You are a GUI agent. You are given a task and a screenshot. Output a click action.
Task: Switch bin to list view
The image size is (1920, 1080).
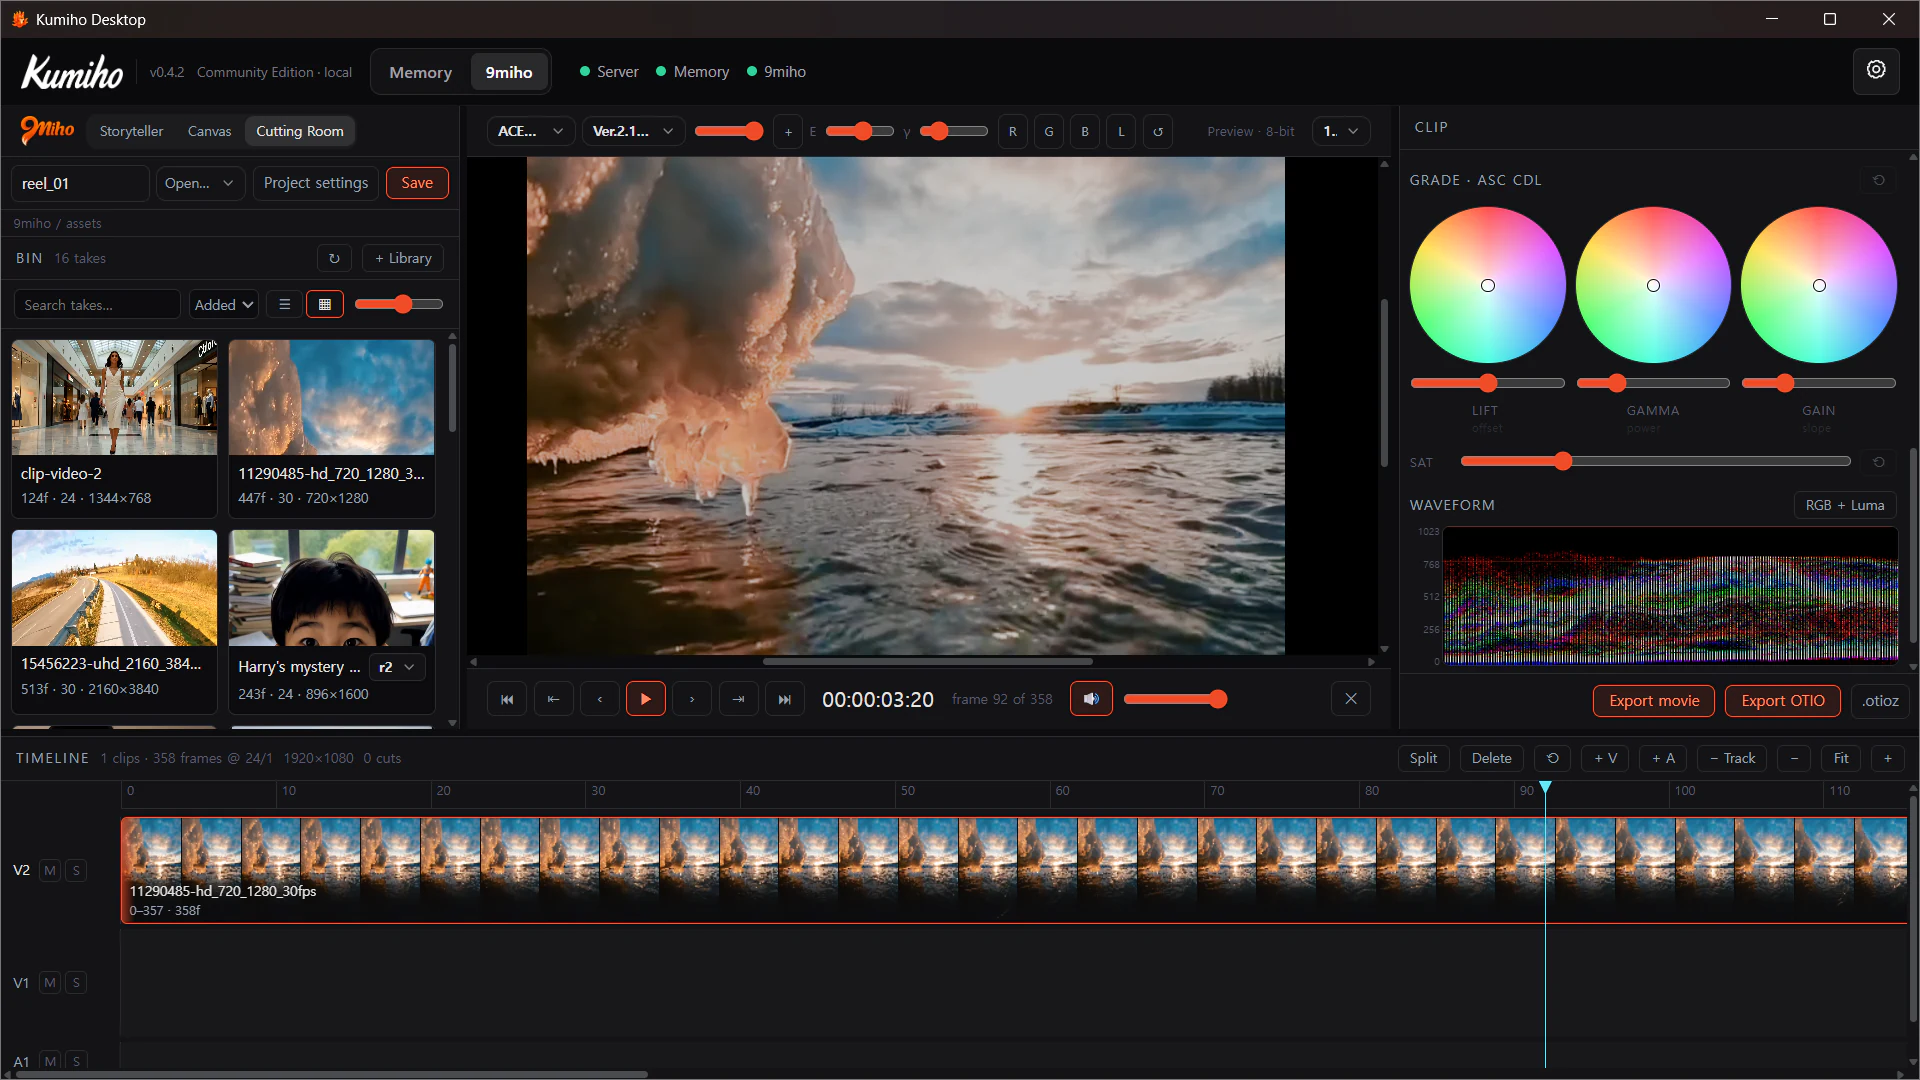pos(285,305)
